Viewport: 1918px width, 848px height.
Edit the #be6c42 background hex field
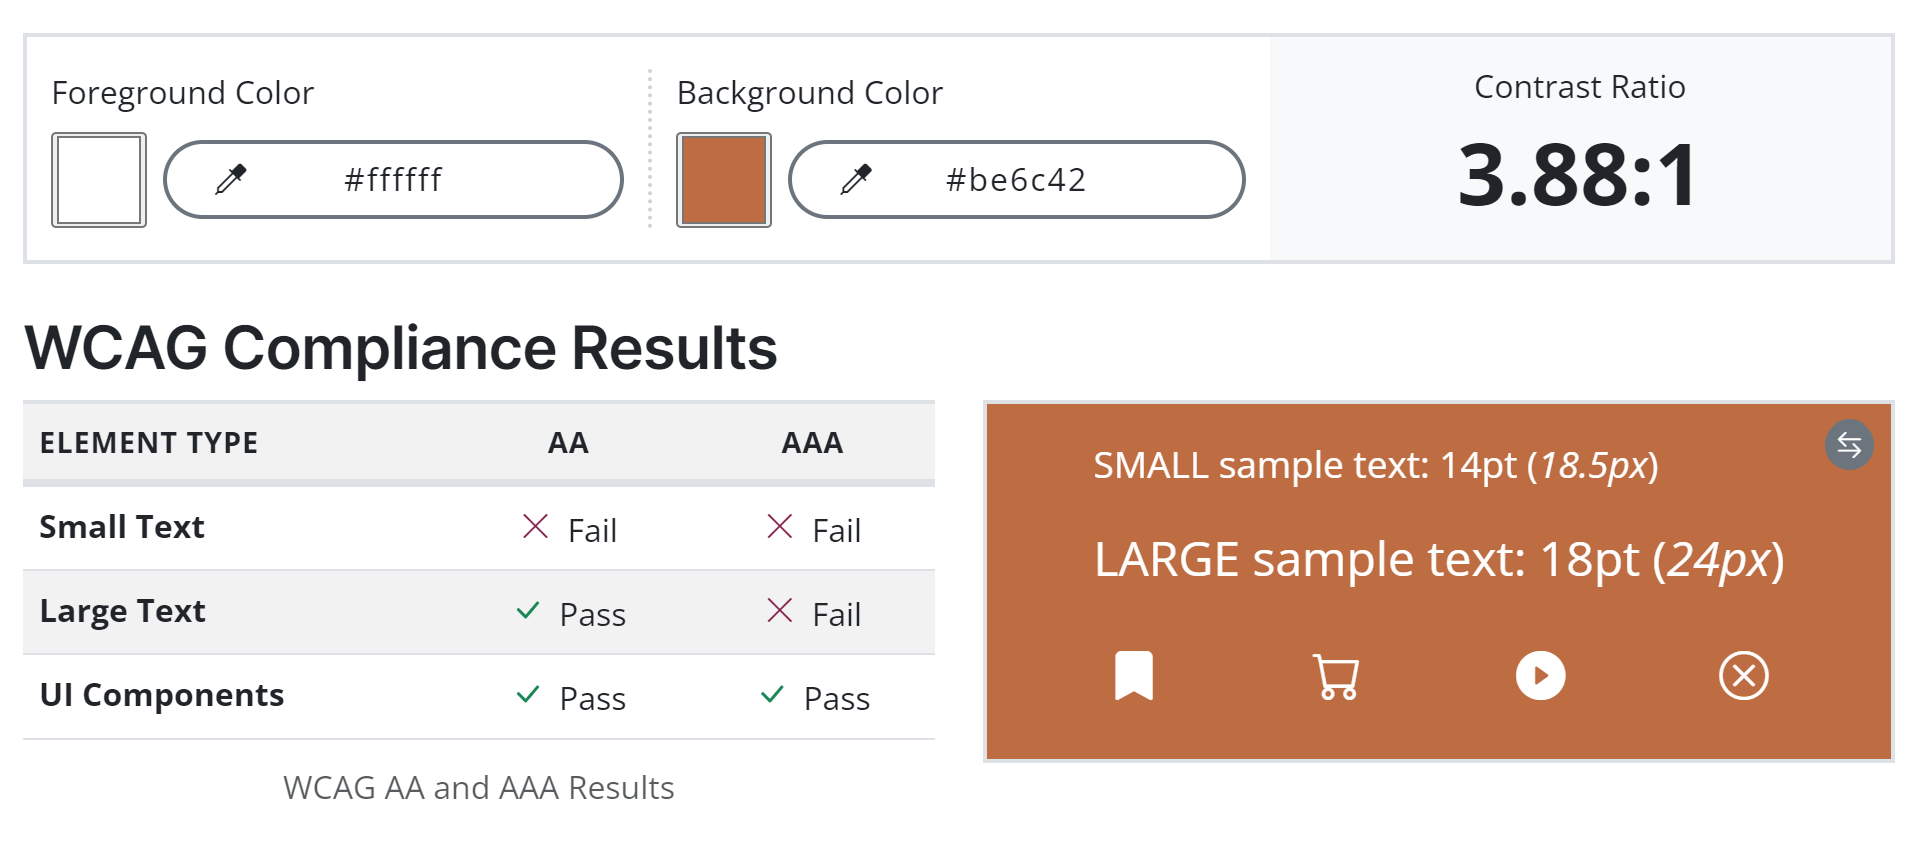pos(1016,180)
